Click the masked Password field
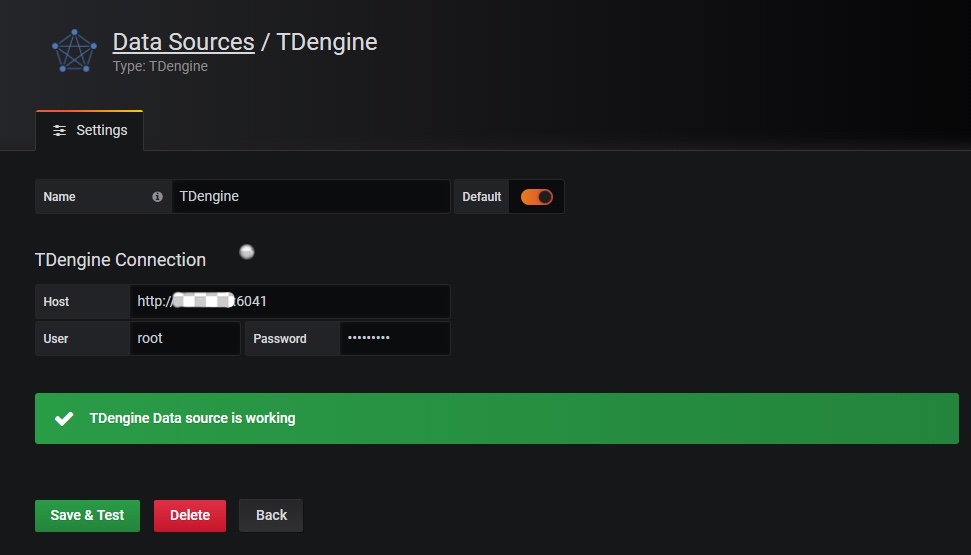Image resolution: width=971 pixels, height=555 pixels. (x=394, y=338)
